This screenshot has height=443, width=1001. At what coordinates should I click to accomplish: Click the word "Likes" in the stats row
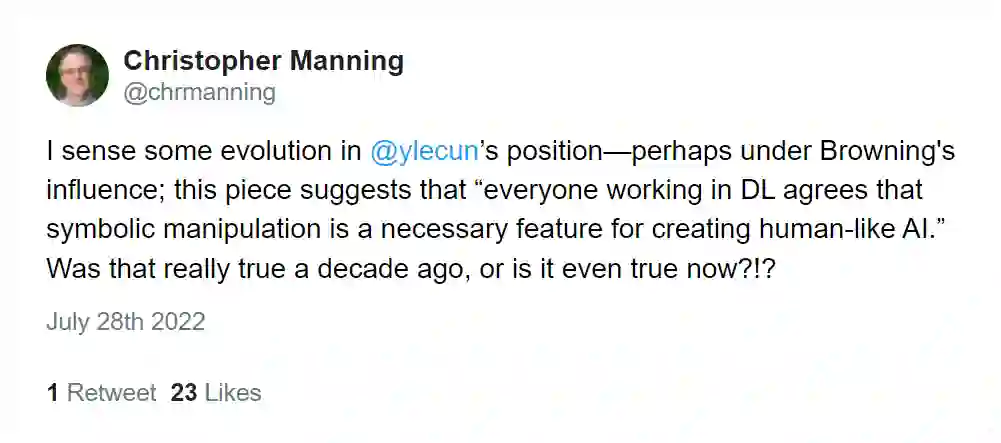pos(233,393)
